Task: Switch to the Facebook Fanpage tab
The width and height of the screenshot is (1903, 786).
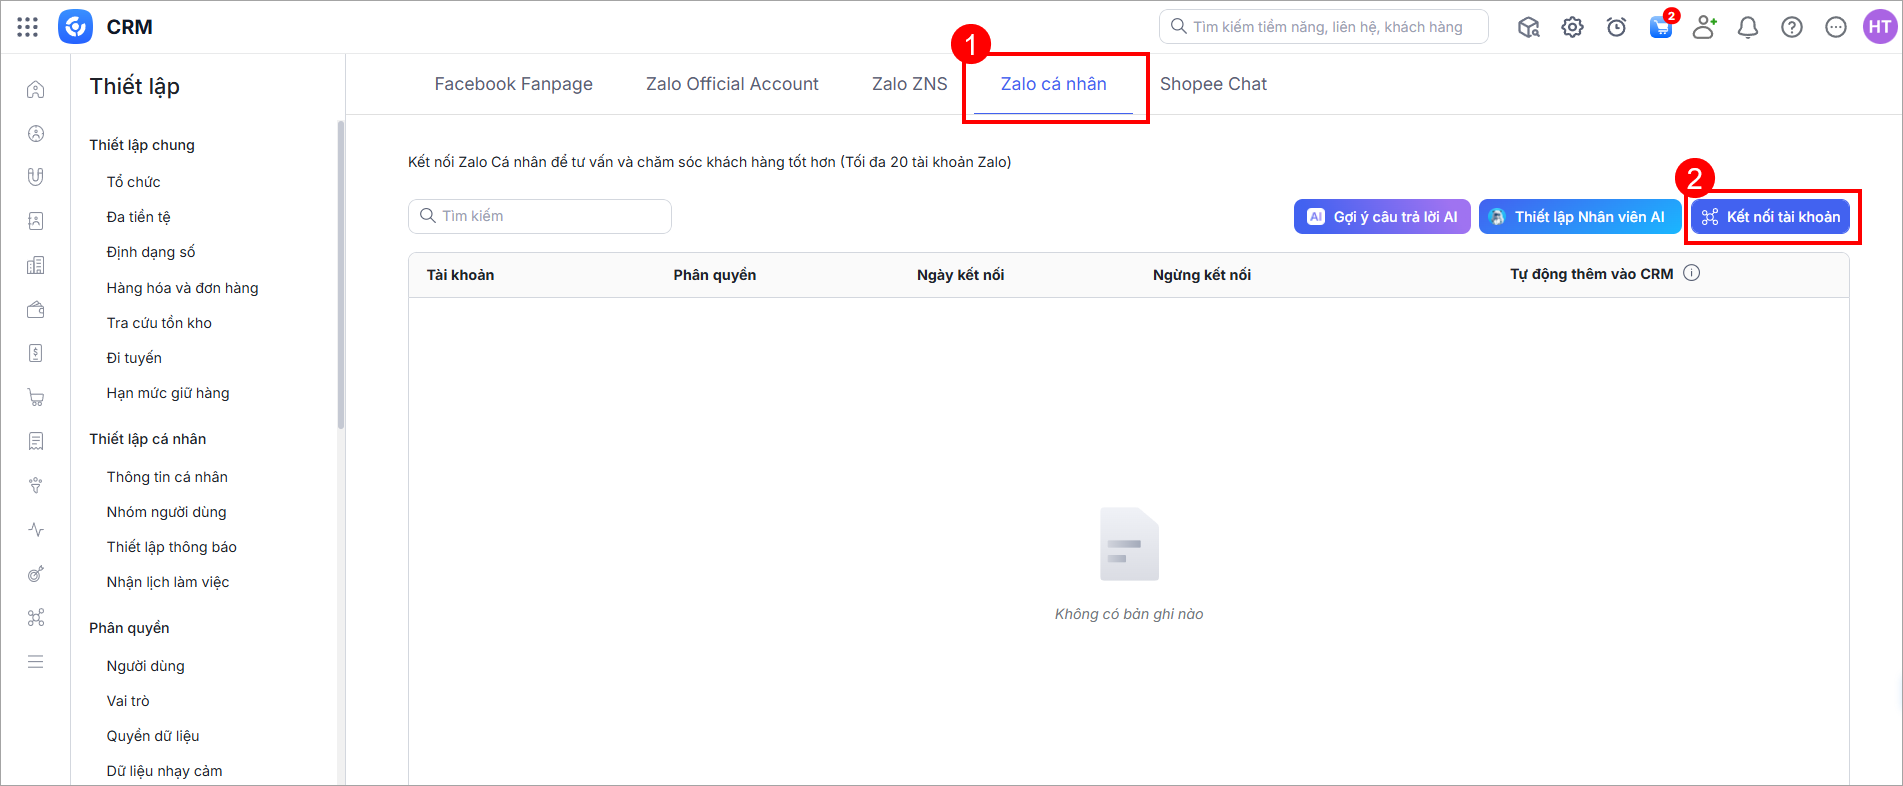Action: coord(513,84)
